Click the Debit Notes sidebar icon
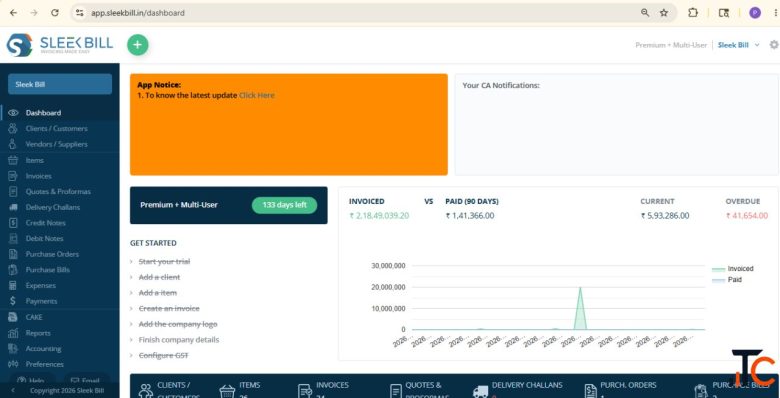This screenshot has width=780, height=398. pos(13,238)
